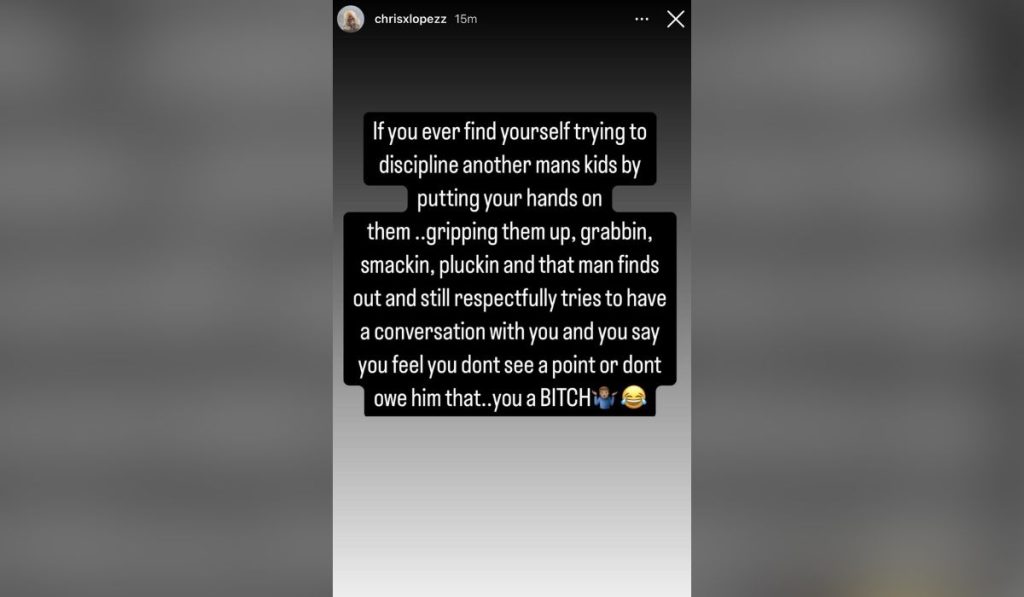Screen dimensions: 1024x597
Task: Click the line 'smackin, pluckin and that man finds'
Action: (x=509, y=265)
